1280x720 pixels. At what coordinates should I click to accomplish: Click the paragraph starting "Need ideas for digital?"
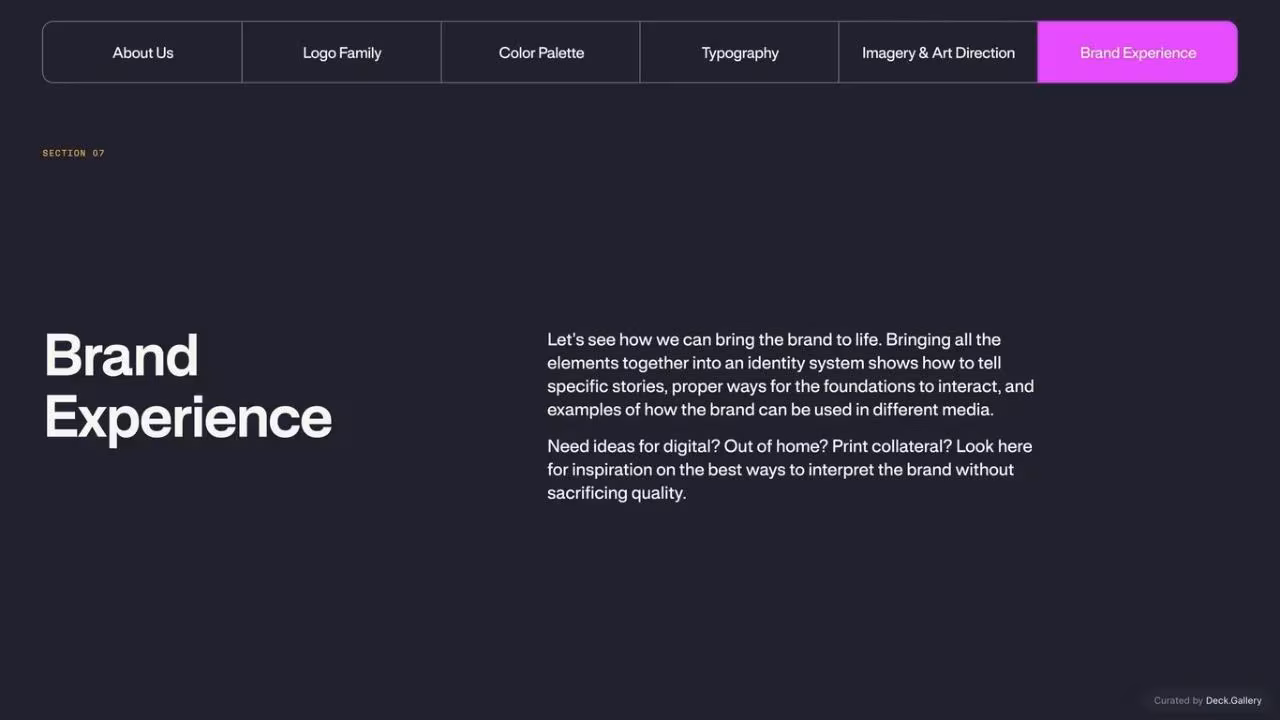pos(789,469)
